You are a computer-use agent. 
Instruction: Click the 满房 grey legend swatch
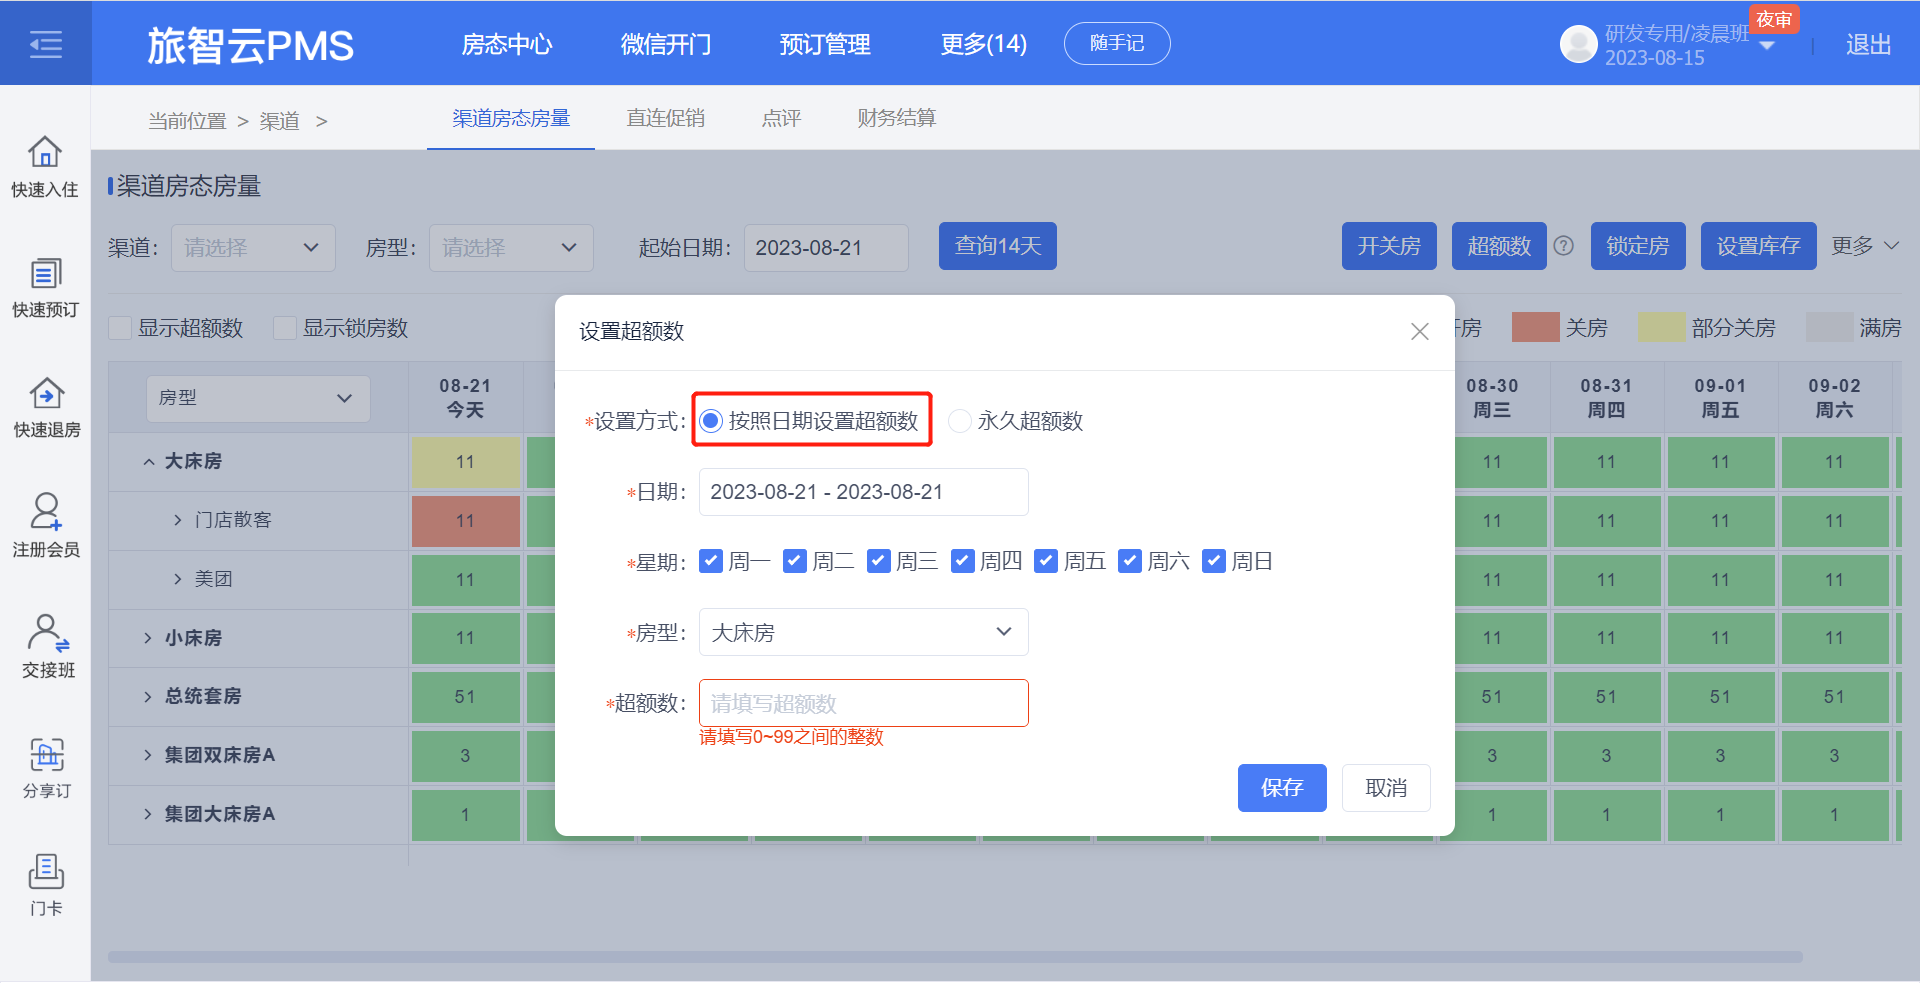pos(1830,327)
